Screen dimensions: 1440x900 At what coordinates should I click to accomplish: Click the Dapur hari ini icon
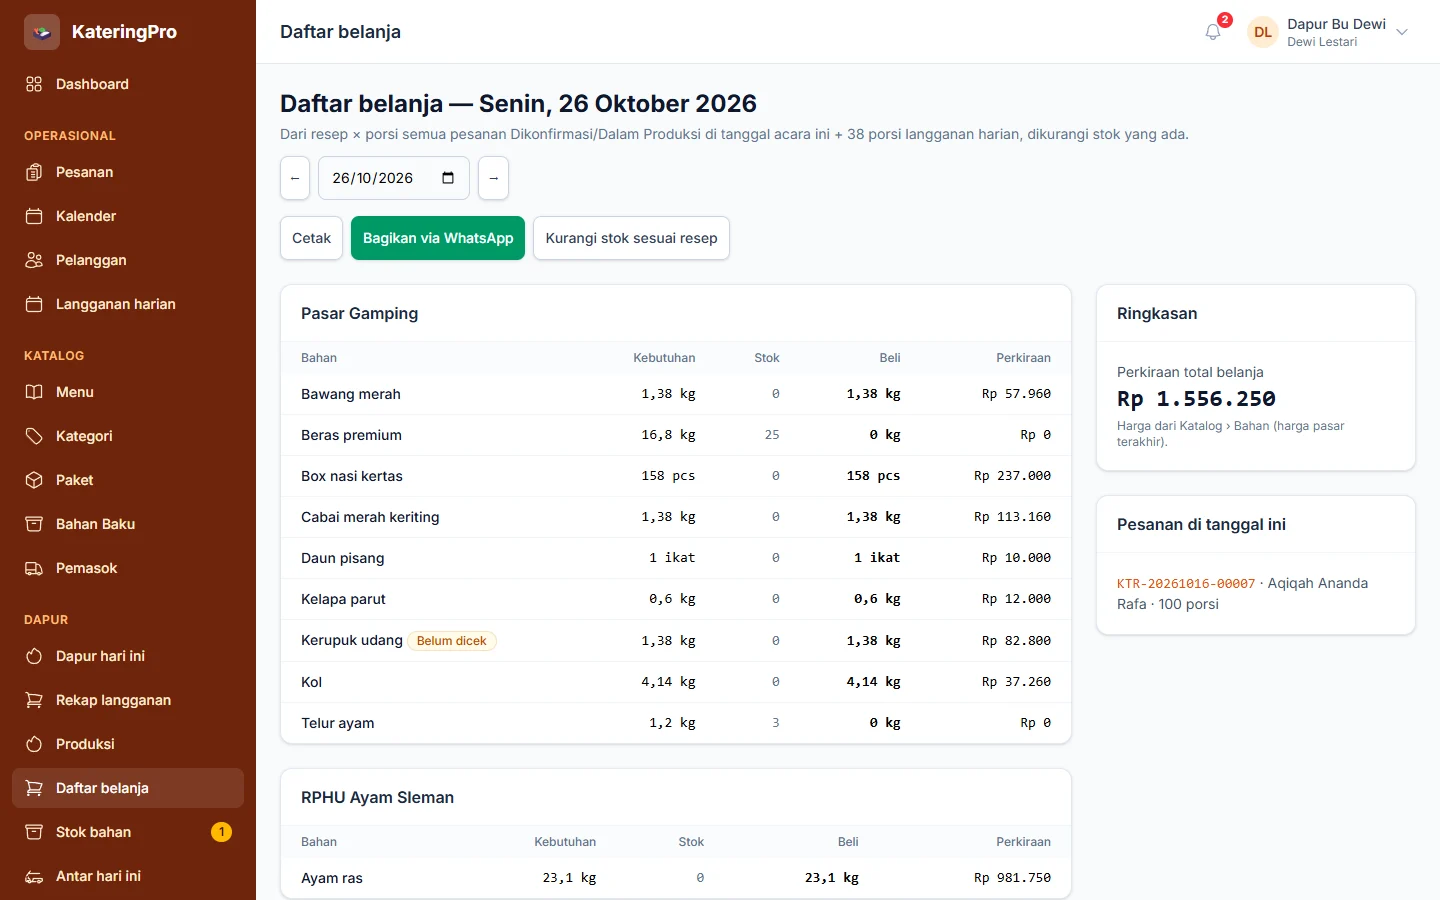click(x=34, y=656)
